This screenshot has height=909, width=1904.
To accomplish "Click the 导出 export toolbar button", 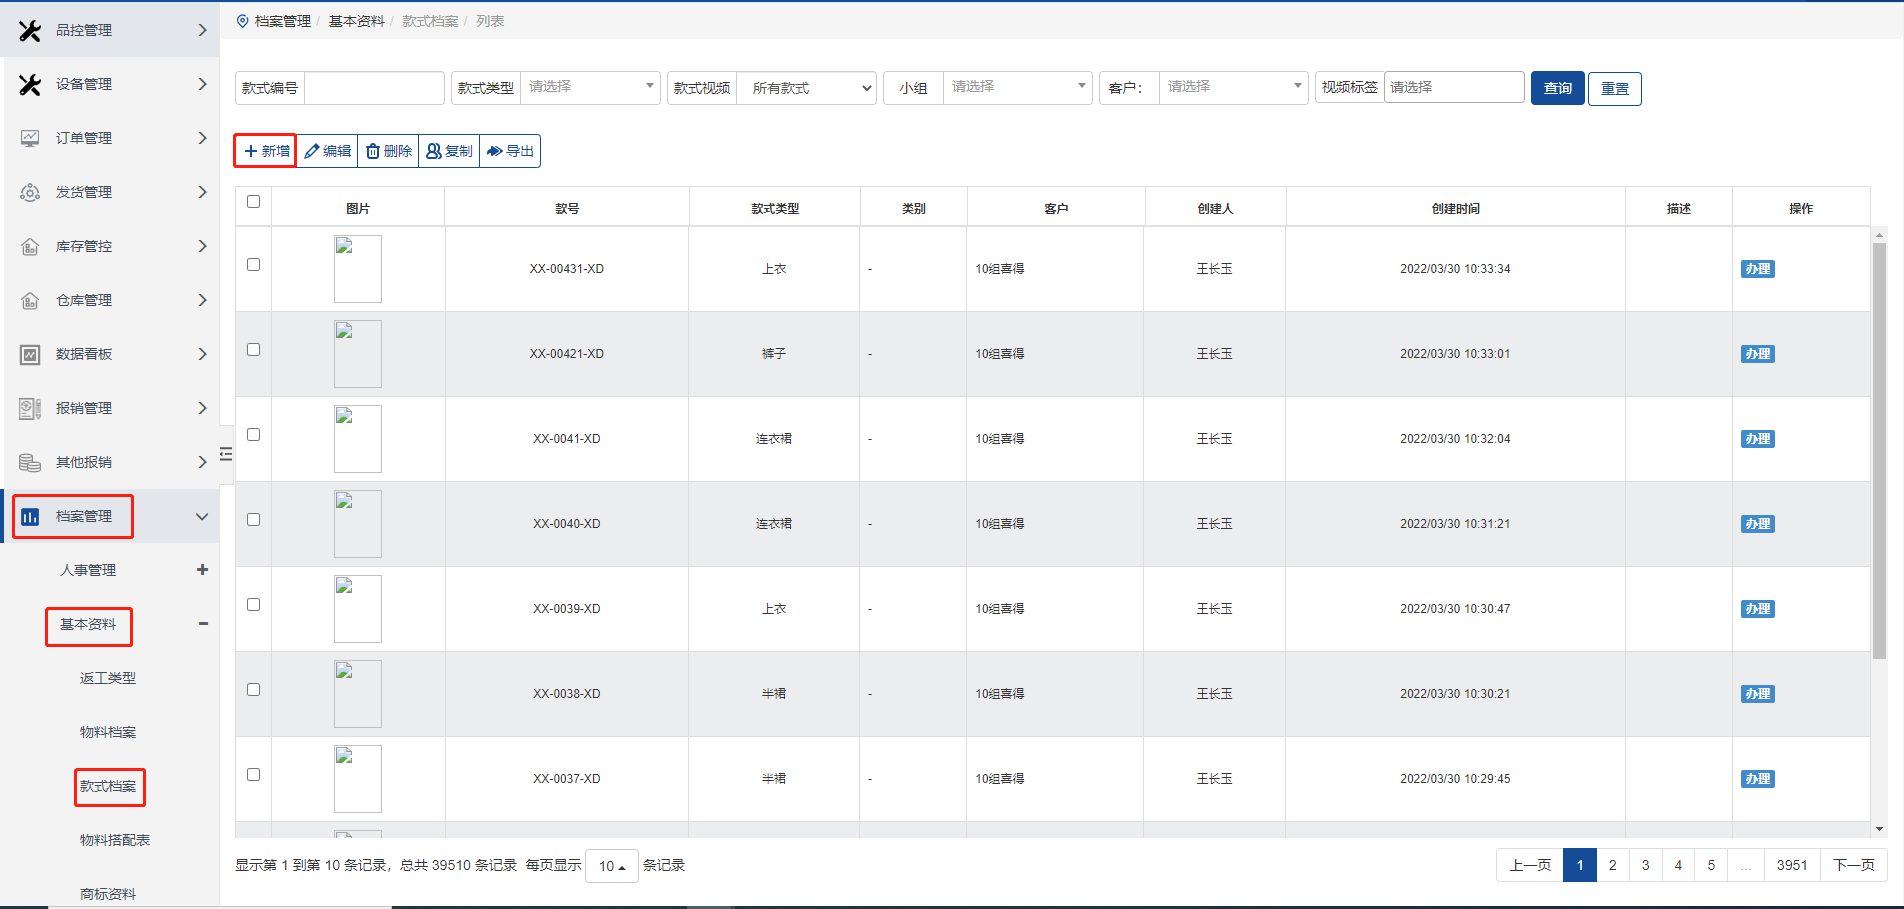I will click(510, 151).
